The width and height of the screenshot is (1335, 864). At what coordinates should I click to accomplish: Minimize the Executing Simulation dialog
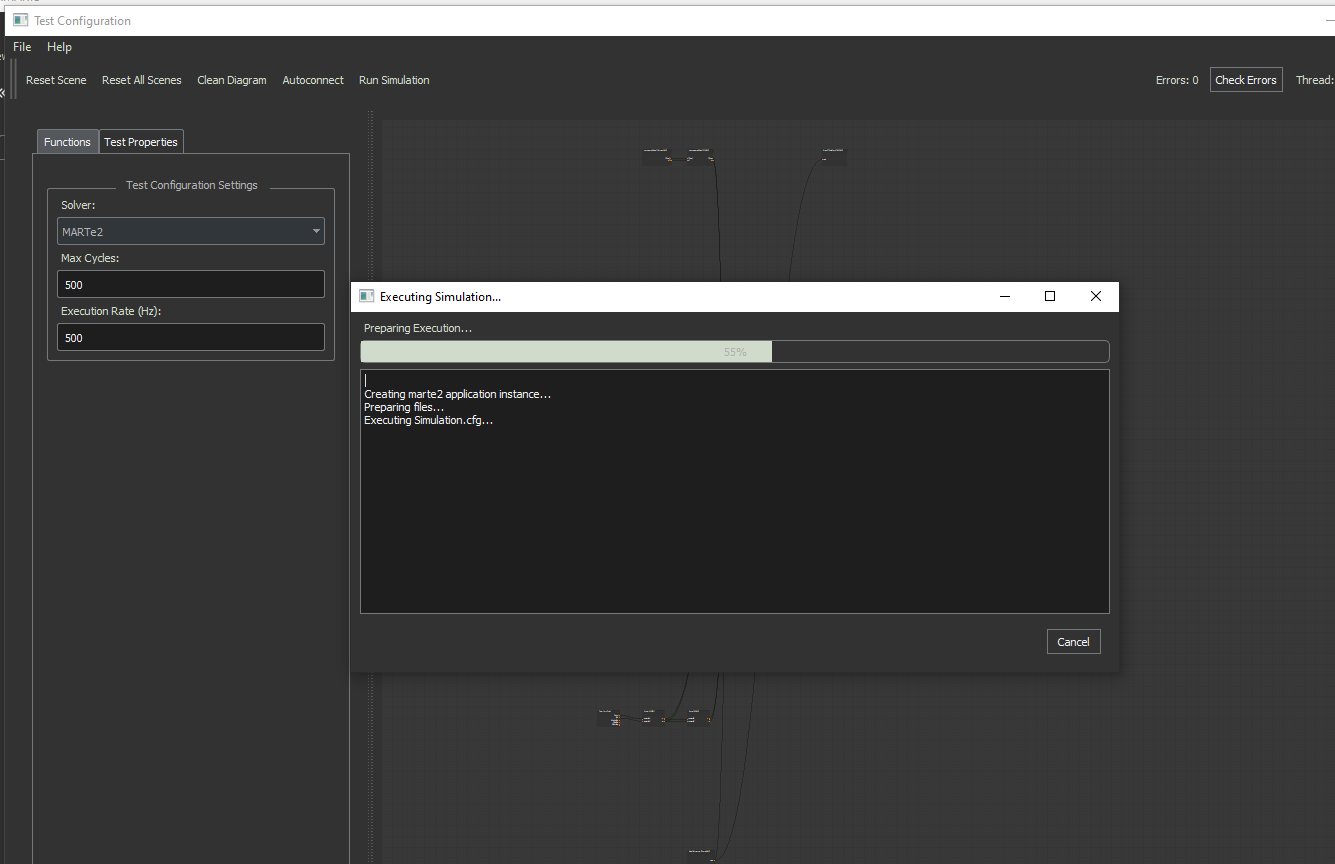tap(1004, 297)
